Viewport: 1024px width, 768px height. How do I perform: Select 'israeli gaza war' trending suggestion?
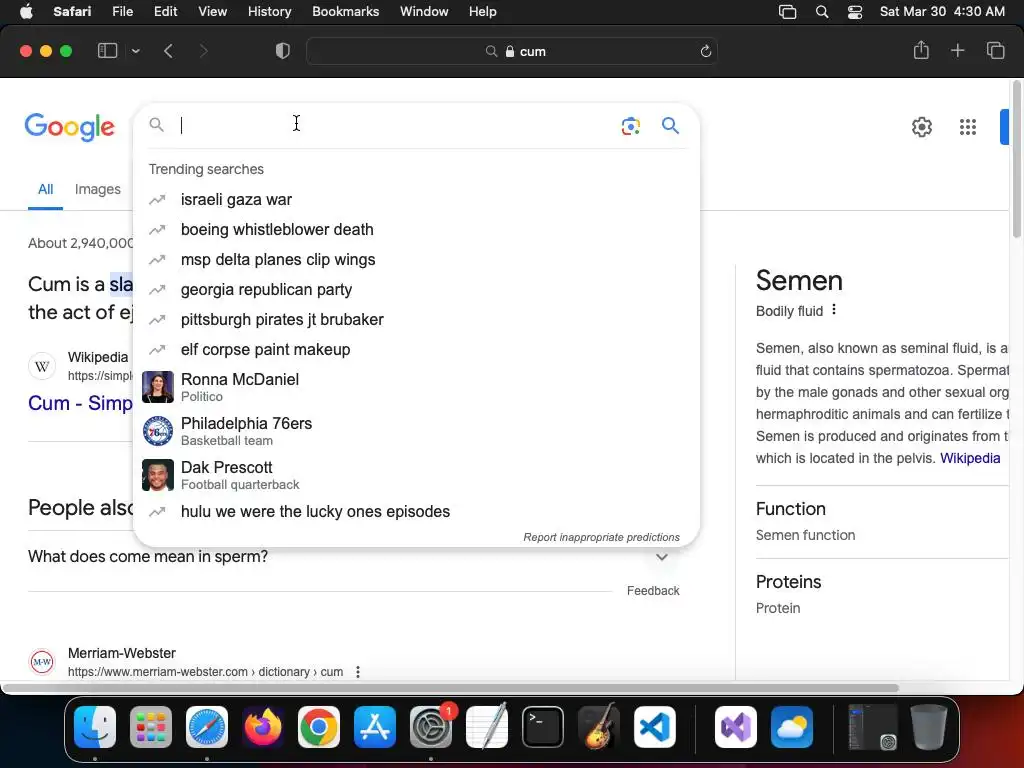coord(416,199)
